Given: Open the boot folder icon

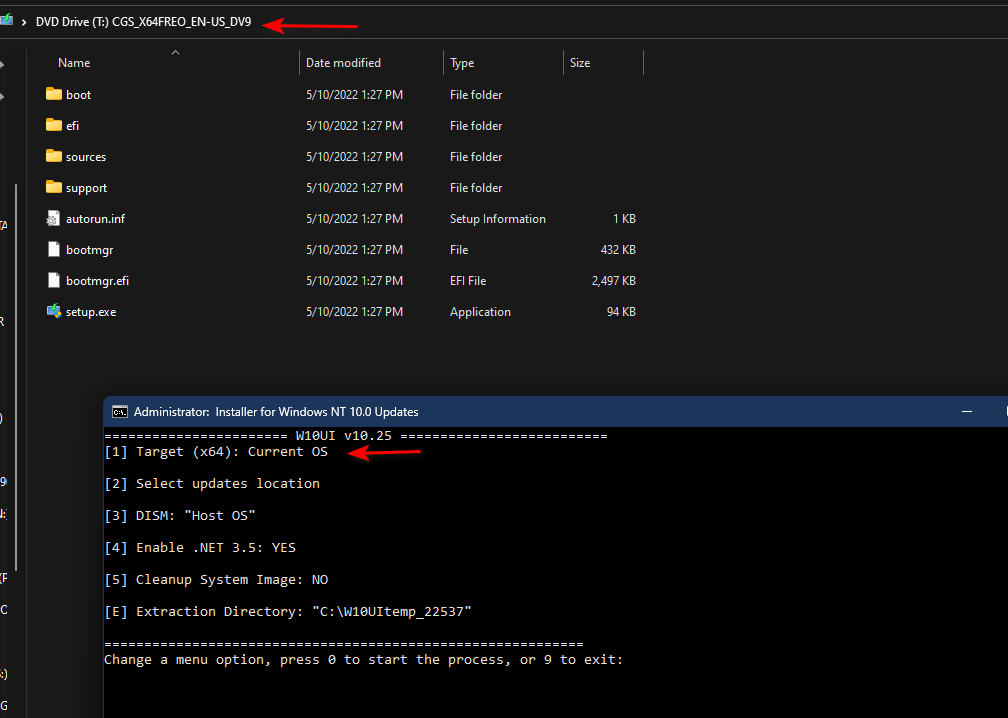Looking at the screenshot, I should 54,94.
